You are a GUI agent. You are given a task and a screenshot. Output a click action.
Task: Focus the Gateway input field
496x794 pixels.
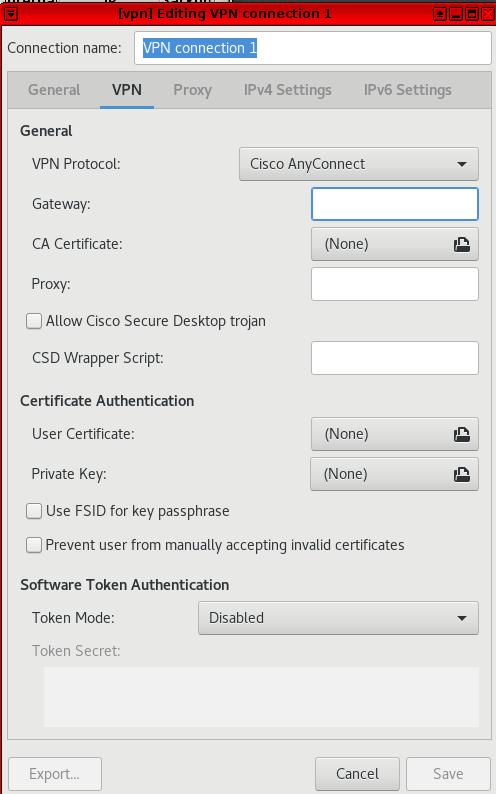tap(395, 204)
